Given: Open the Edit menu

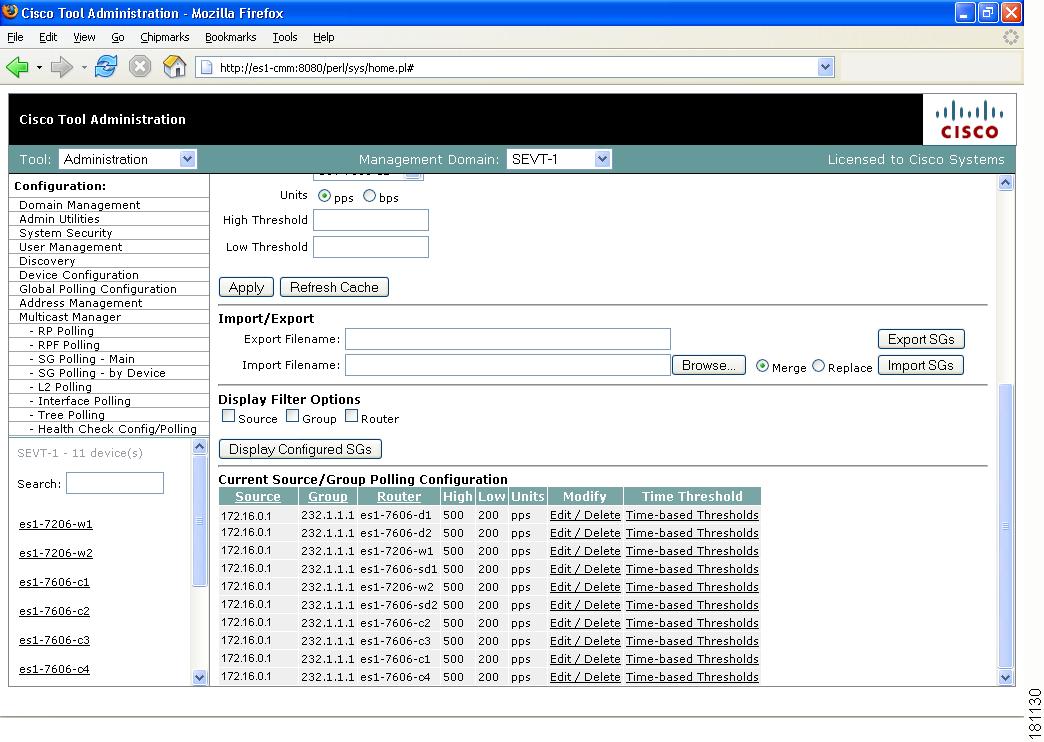Looking at the screenshot, I should (48, 37).
